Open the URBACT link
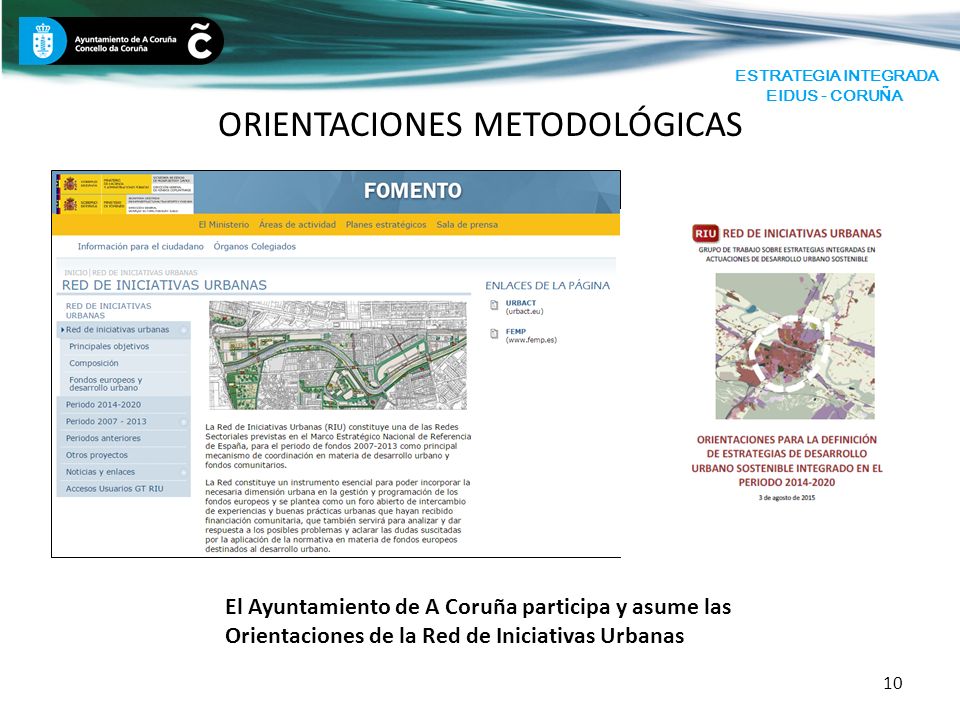The width and height of the screenshot is (960, 720). [x=520, y=303]
